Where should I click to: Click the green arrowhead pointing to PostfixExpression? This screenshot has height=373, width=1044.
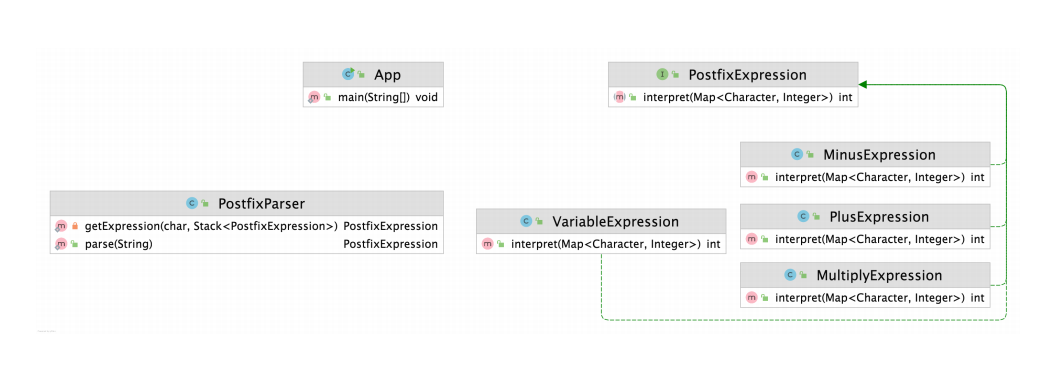[863, 85]
